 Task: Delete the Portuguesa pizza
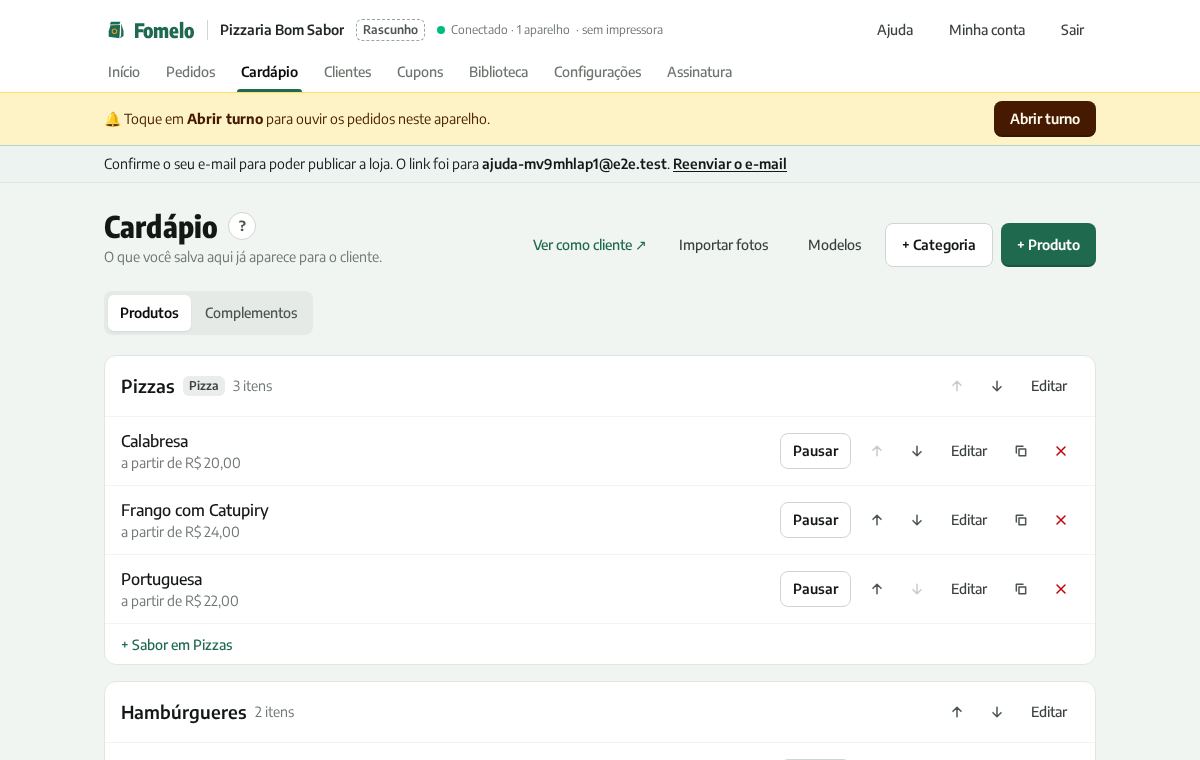[1061, 589]
